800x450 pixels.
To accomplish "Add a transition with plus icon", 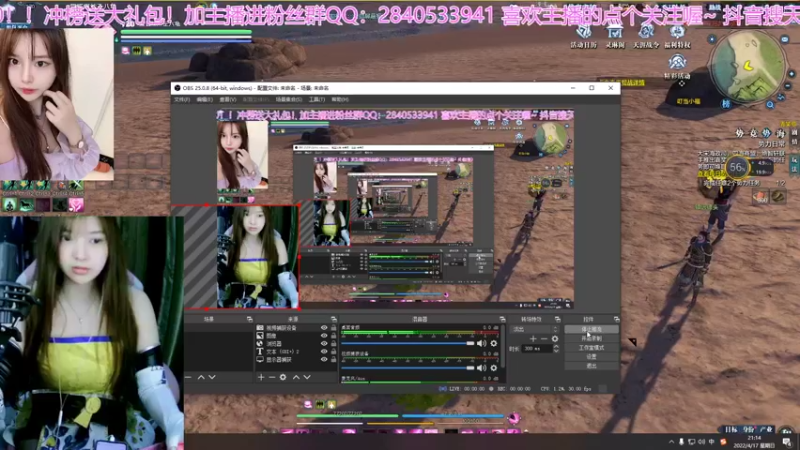I will (533, 339).
